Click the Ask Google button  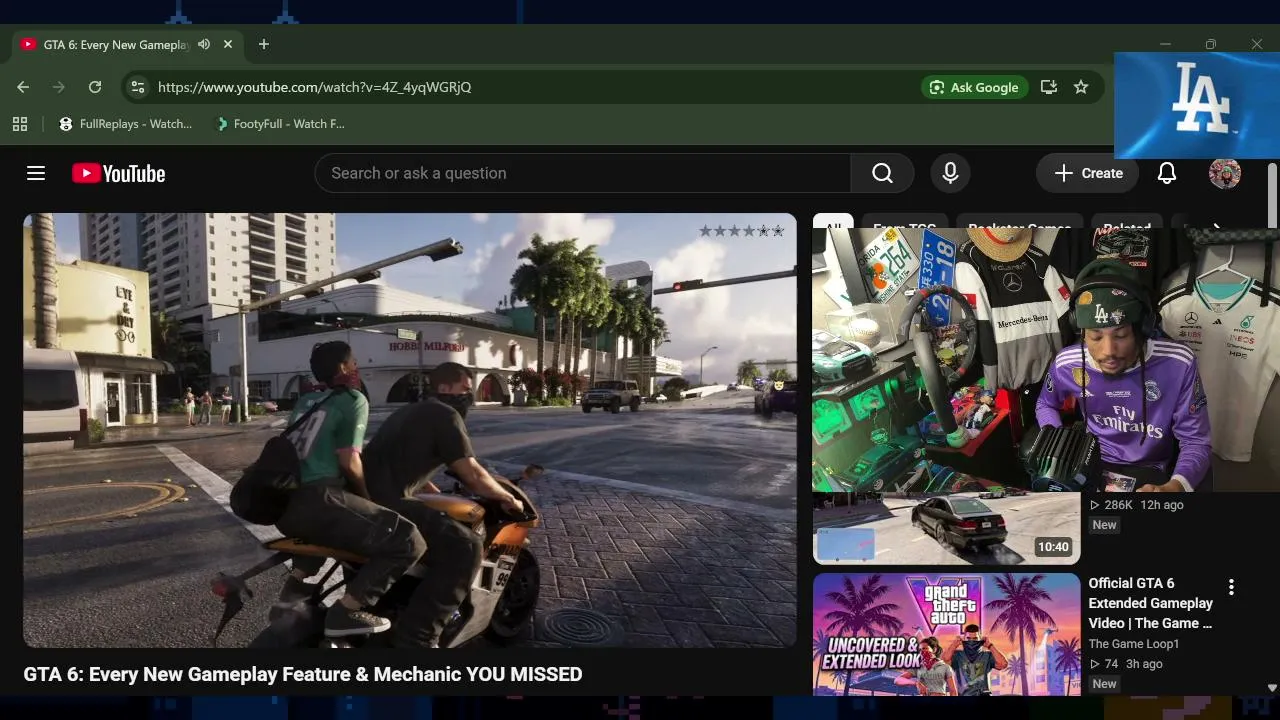974,87
